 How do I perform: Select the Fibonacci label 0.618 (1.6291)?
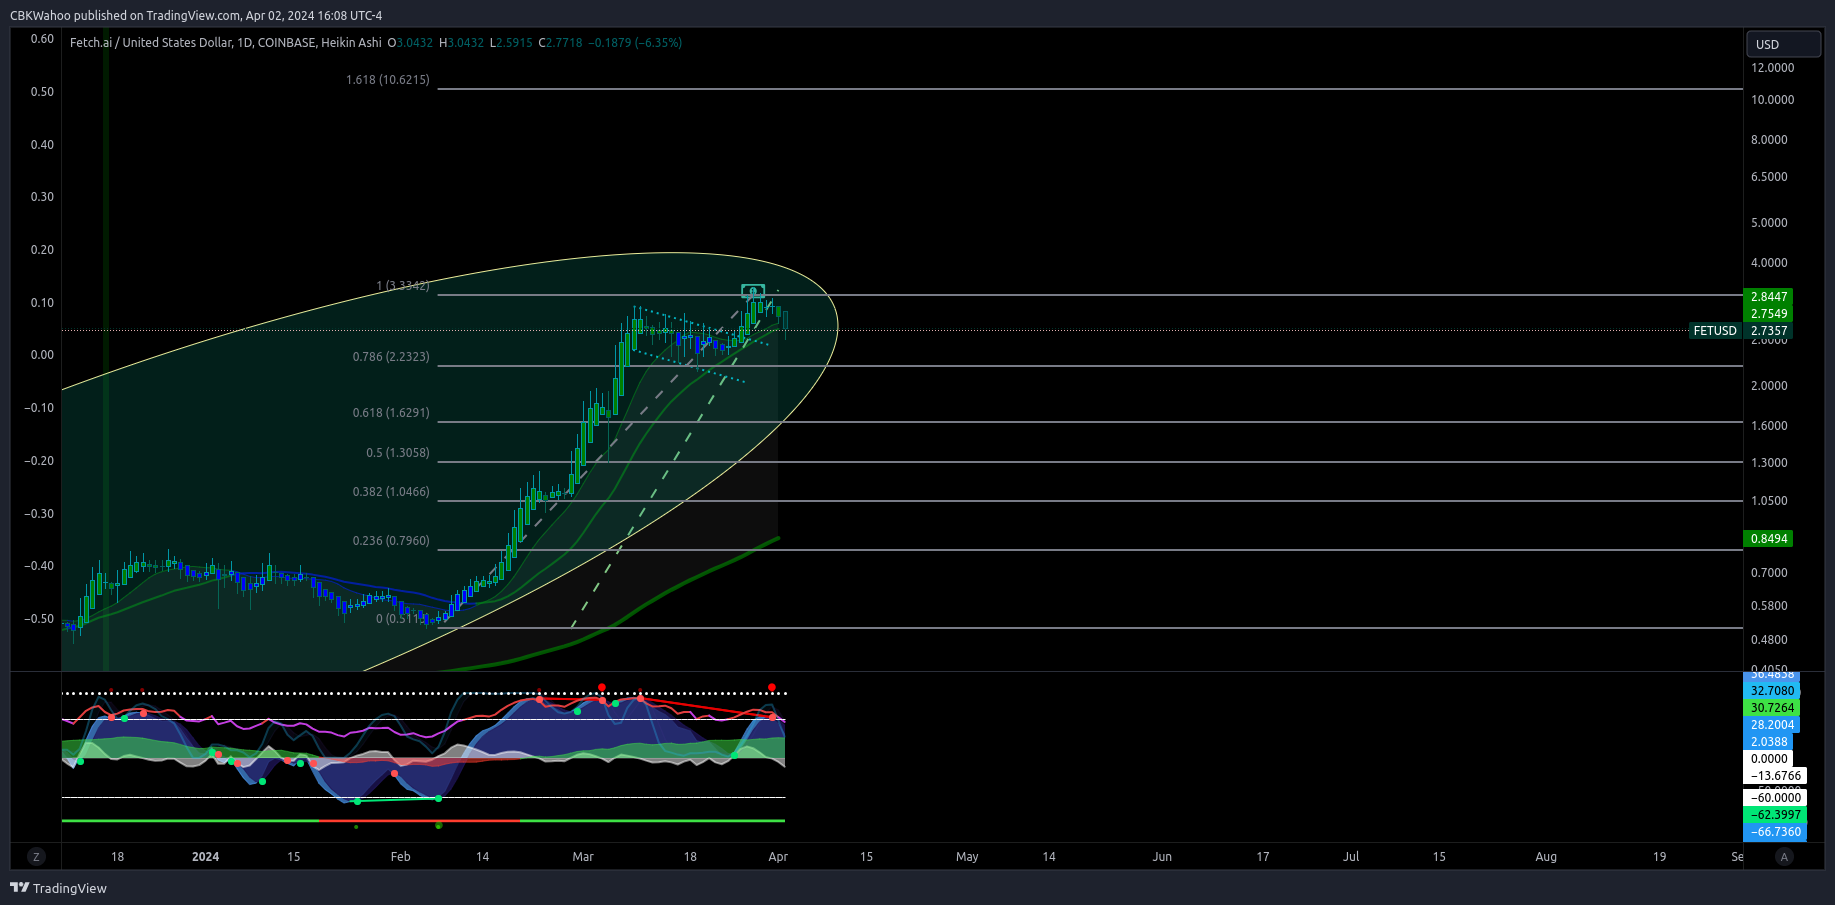click(391, 413)
